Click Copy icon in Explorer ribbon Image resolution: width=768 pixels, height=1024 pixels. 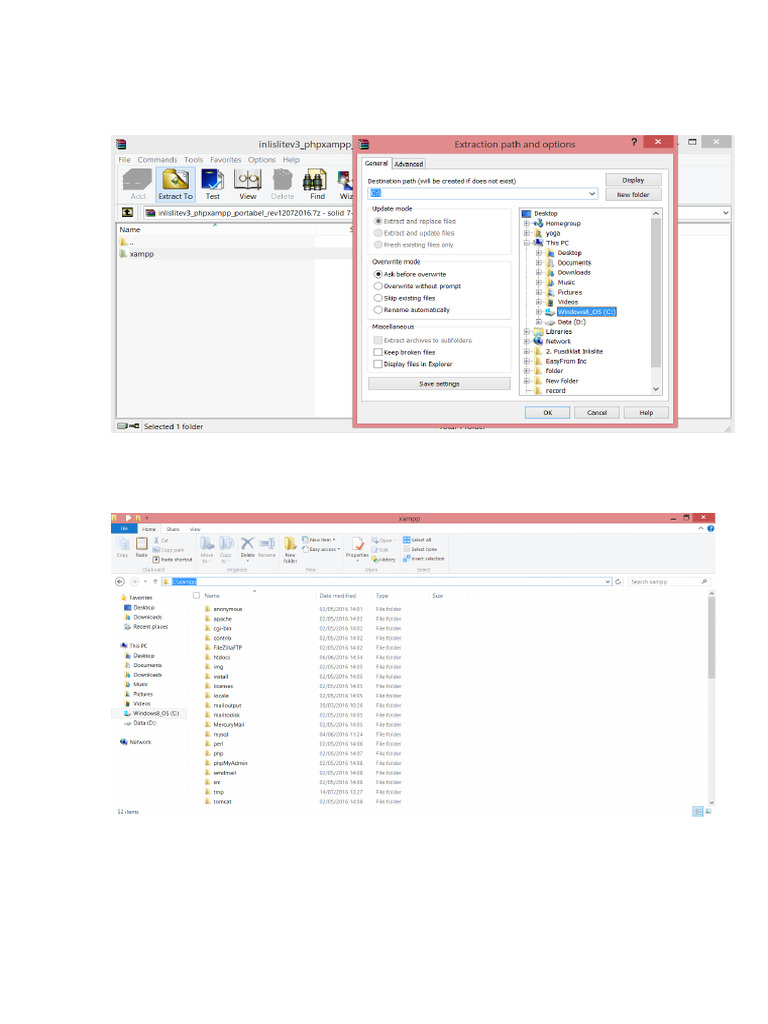123,547
